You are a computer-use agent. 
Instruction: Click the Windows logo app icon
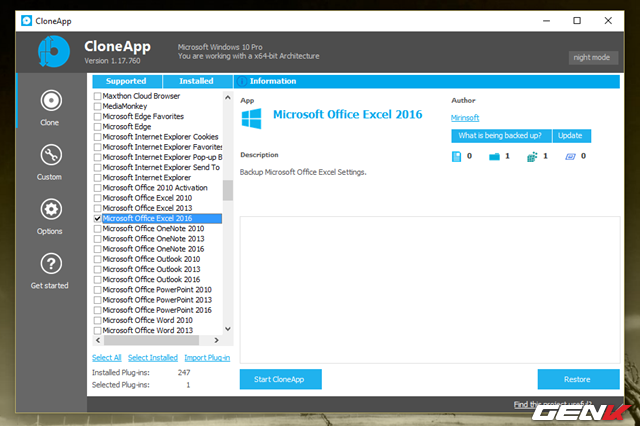251,118
